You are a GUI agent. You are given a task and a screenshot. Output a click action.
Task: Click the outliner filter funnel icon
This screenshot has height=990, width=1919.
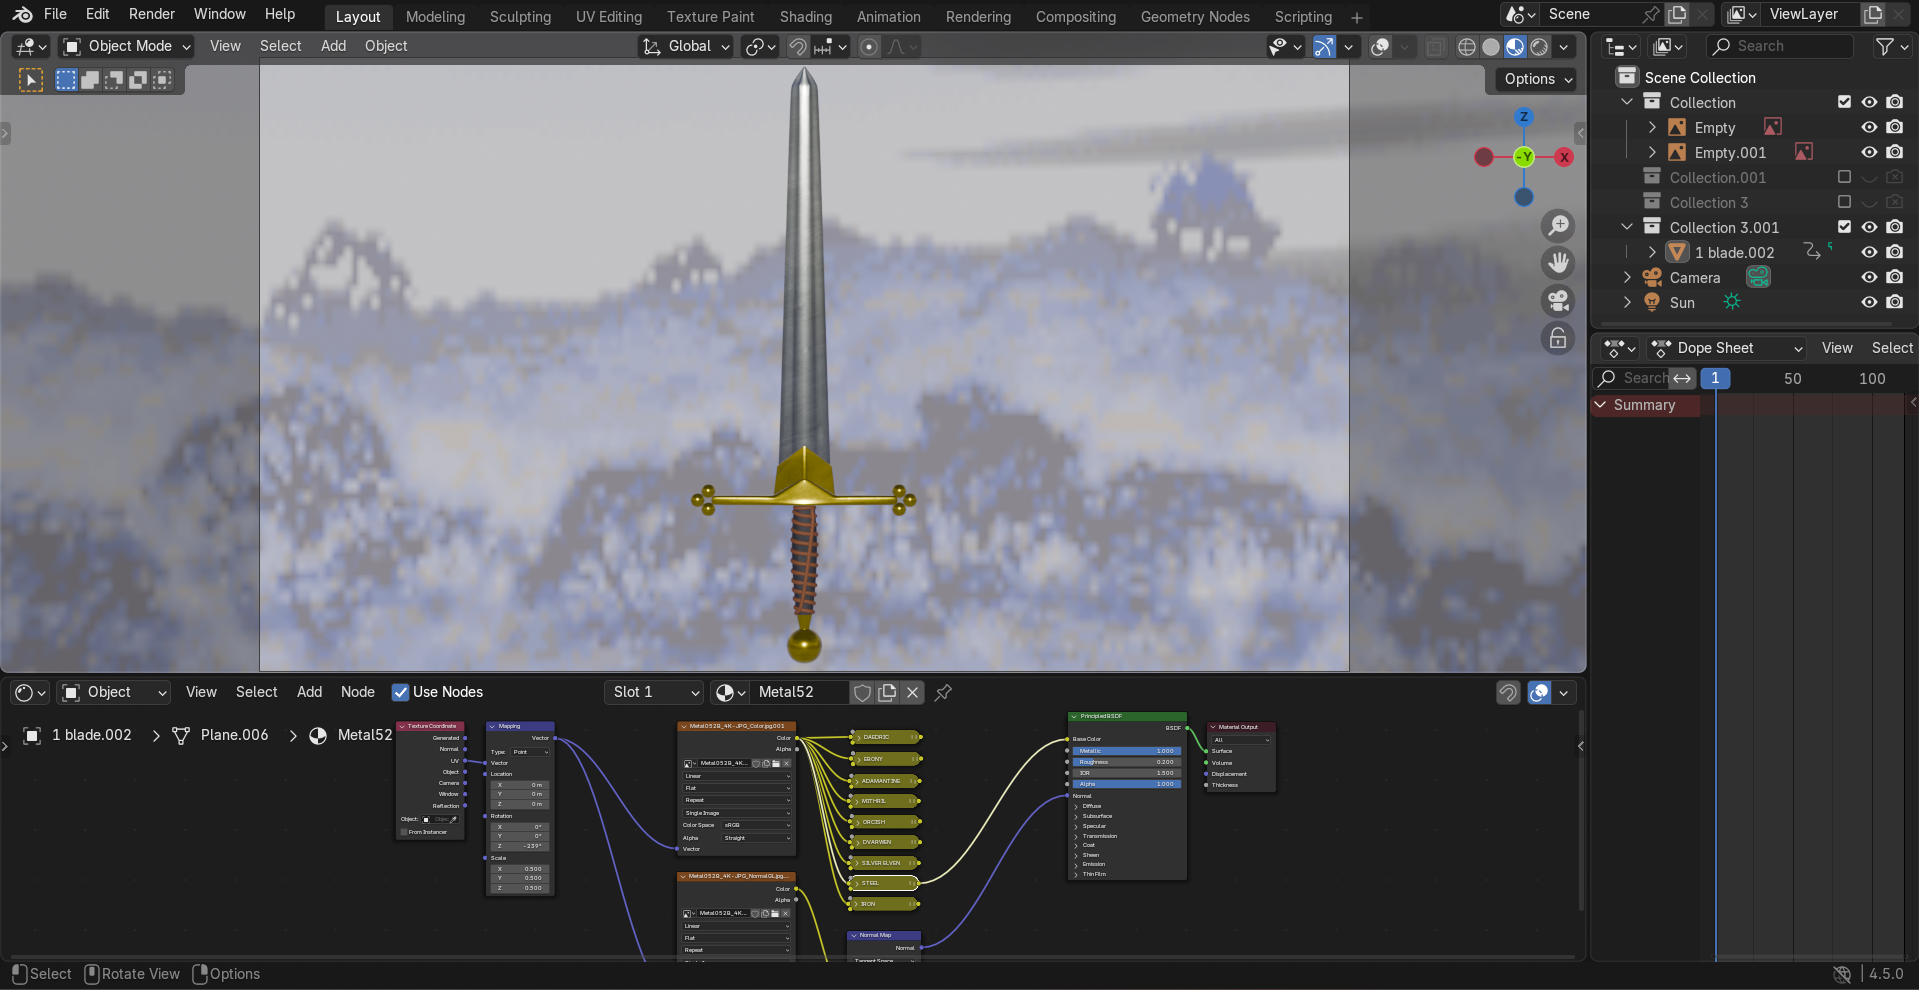click(1885, 46)
